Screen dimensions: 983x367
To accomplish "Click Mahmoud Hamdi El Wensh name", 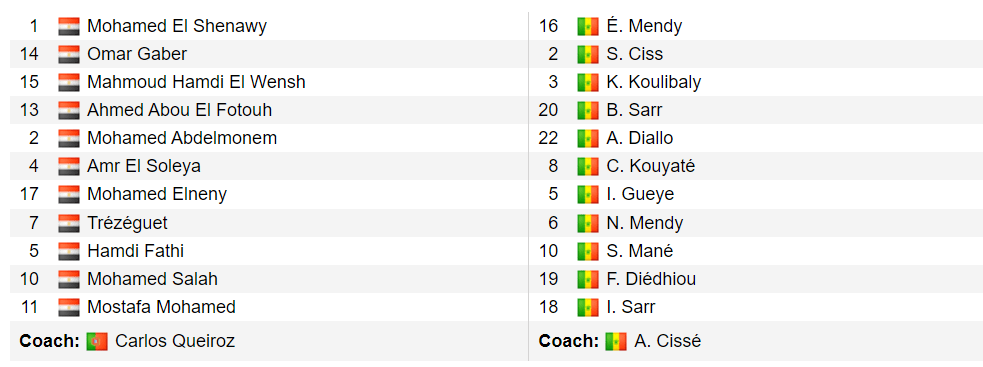I will [x=196, y=82].
